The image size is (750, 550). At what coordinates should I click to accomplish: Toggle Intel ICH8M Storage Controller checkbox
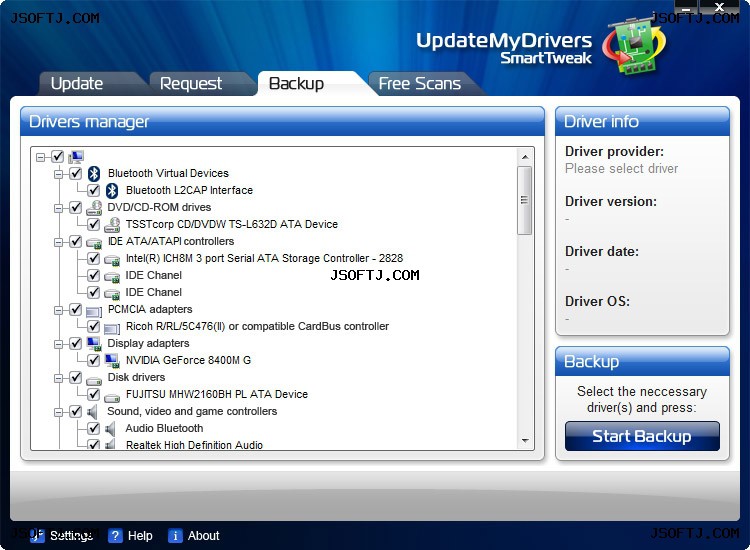coord(94,258)
